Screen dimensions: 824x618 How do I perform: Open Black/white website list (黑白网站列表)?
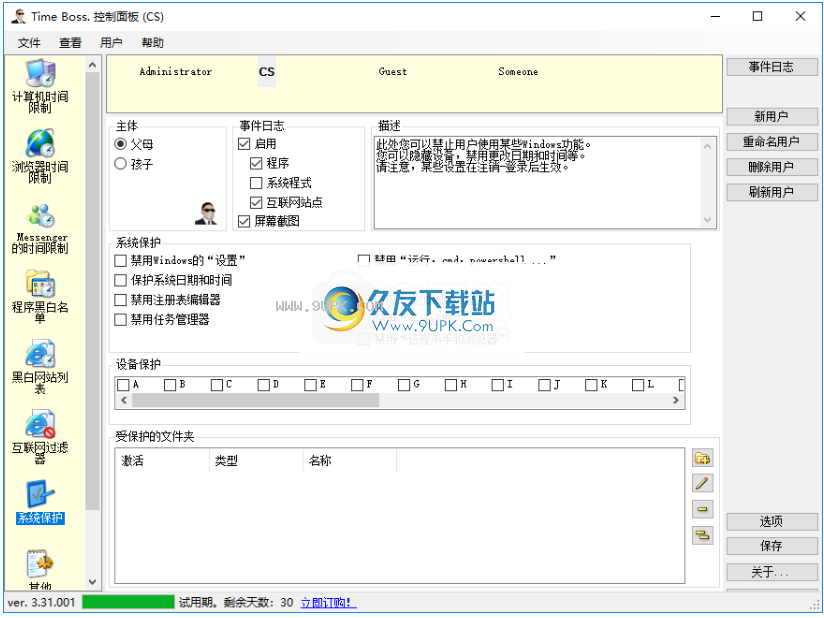point(40,367)
